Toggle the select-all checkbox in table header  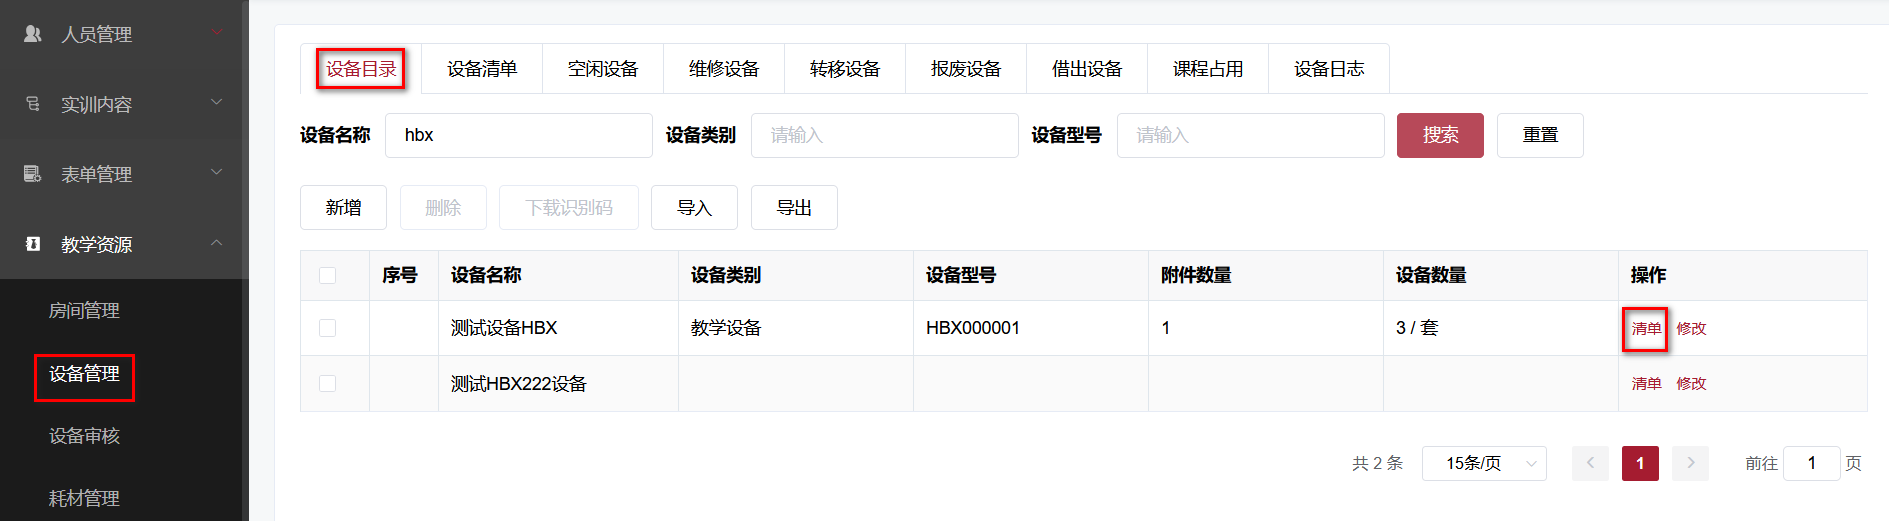click(x=327, y=275)
